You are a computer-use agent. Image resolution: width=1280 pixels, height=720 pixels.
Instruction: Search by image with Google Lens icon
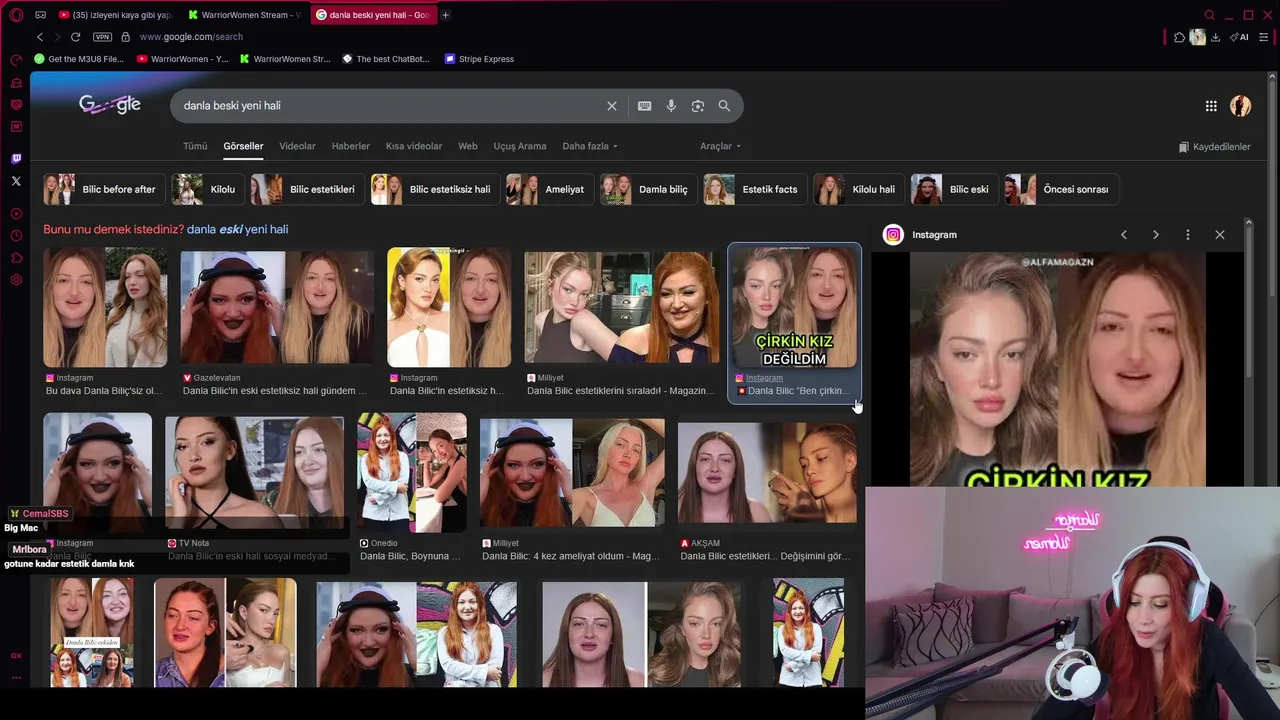coord(698,106)
